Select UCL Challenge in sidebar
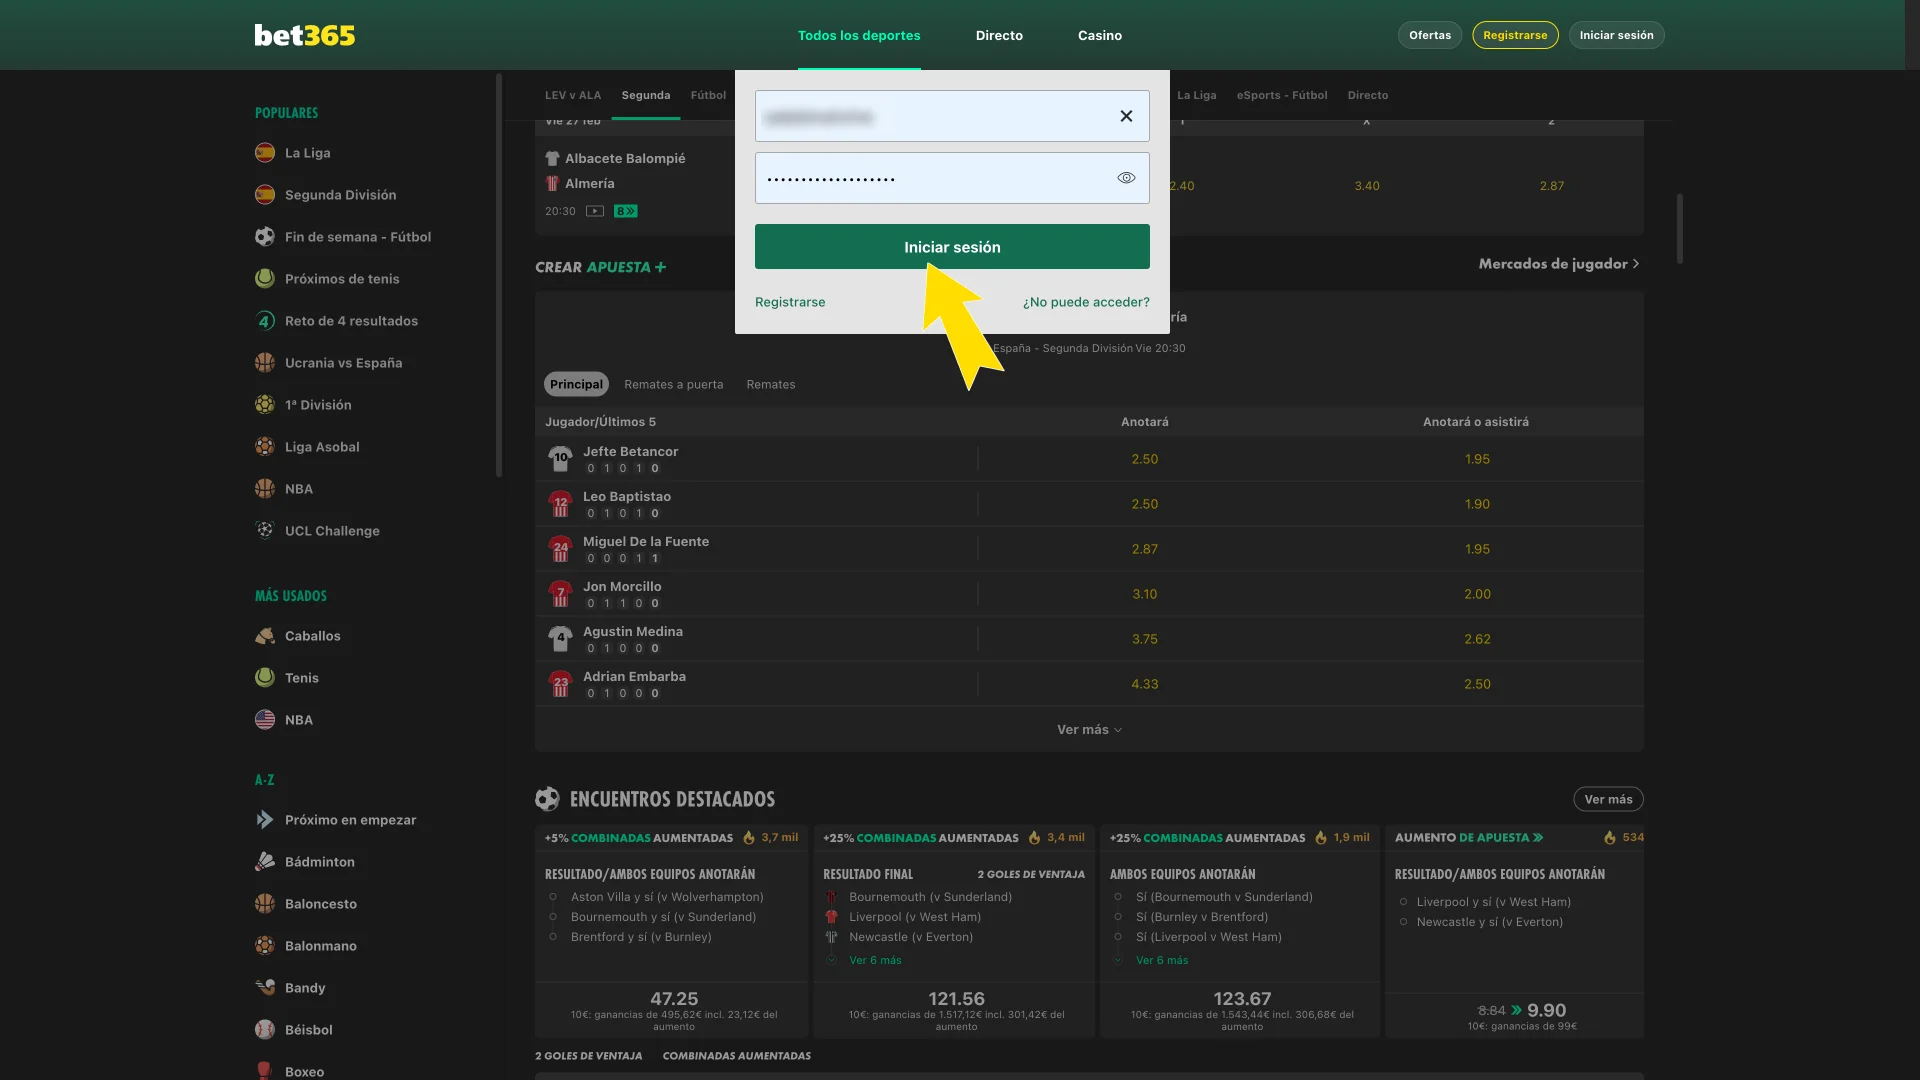Image resolution: width=1920 pixels, height=1080 pixels. click(x=331, y=530)
